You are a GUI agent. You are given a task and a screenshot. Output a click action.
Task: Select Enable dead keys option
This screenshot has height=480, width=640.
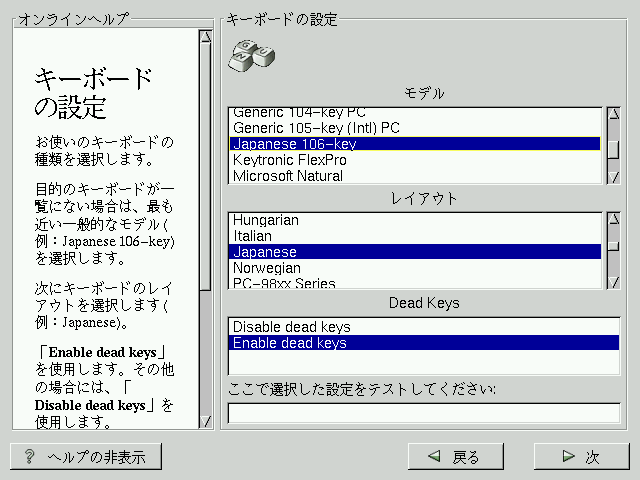[x=289, y=343]
